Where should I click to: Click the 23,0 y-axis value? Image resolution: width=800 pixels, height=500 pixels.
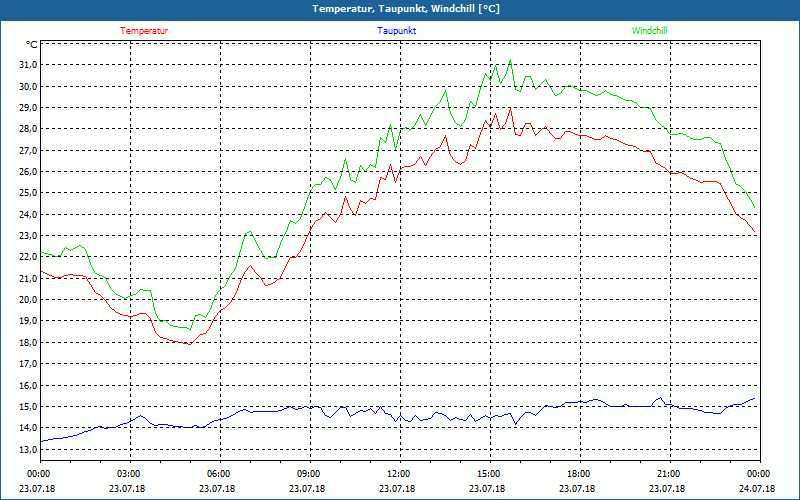(28, 236)
